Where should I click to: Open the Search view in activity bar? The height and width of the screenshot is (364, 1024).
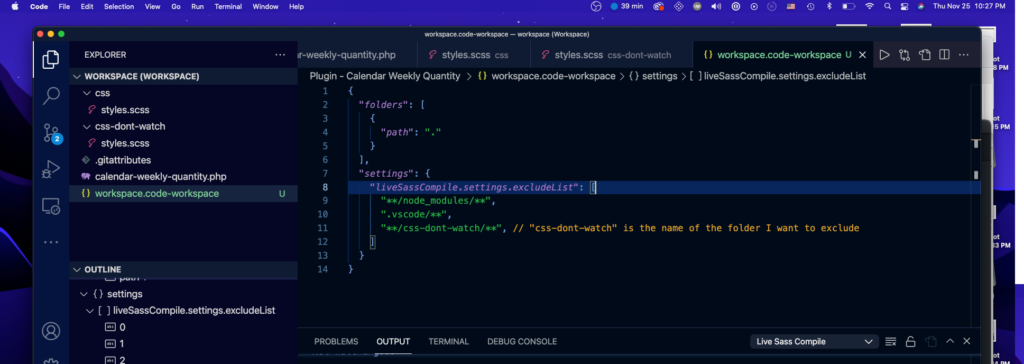tap(51, 96)
